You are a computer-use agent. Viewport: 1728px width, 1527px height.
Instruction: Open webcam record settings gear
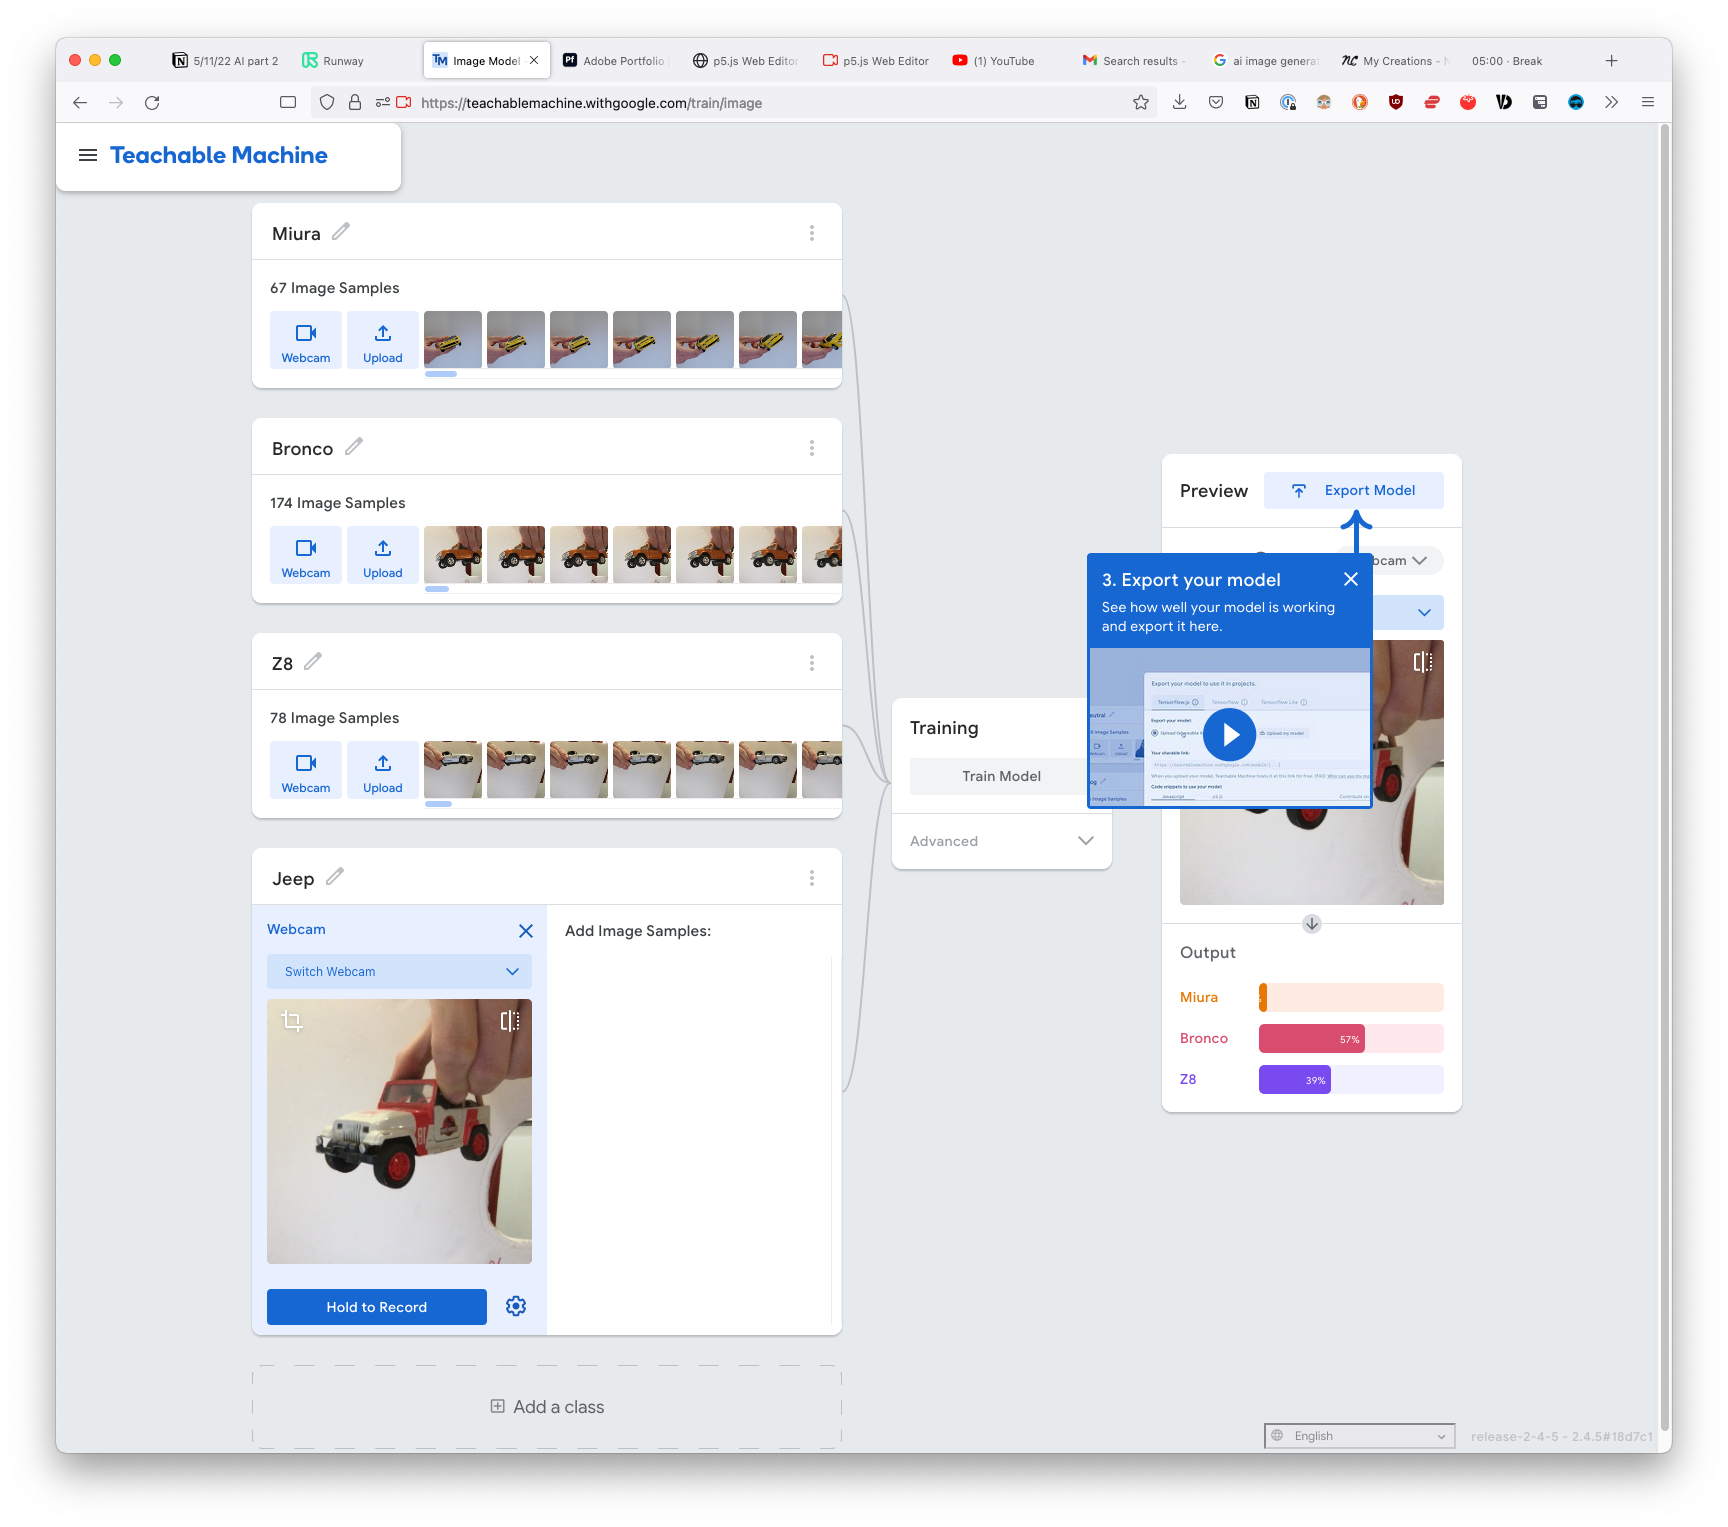(x=516, y=1306)
